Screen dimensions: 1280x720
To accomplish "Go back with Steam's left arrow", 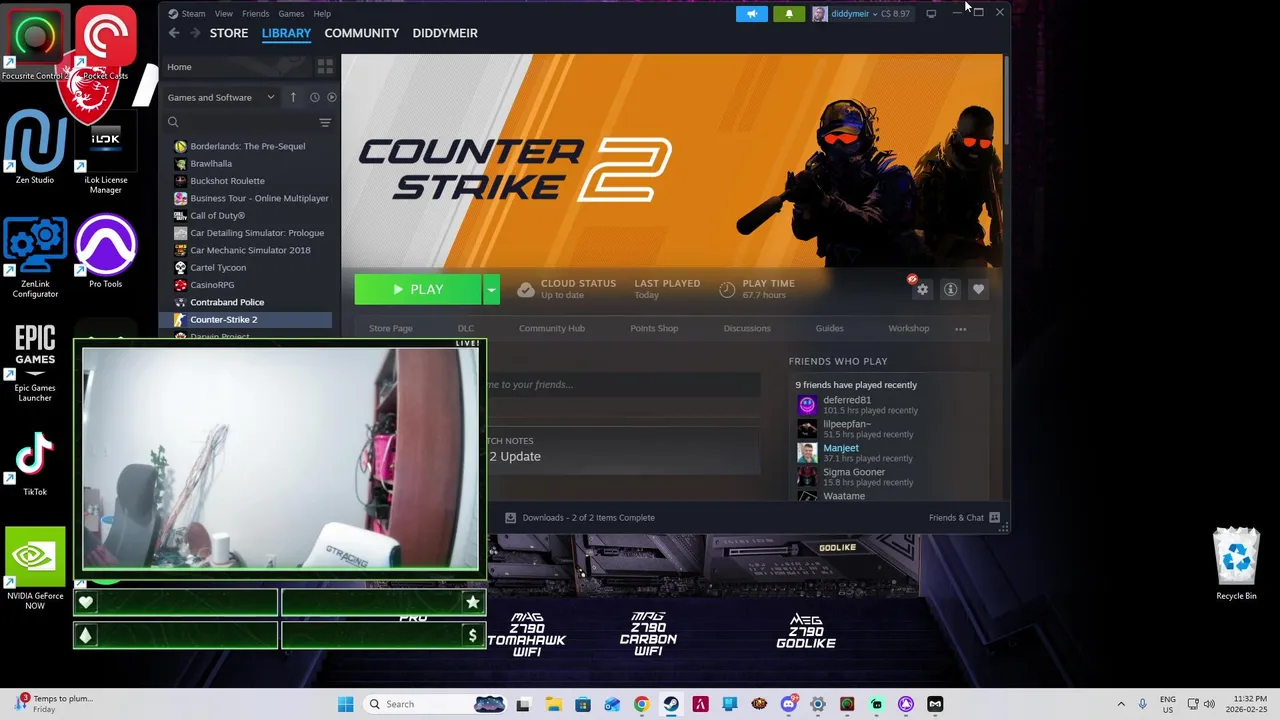I will click(x=174, y=33).
